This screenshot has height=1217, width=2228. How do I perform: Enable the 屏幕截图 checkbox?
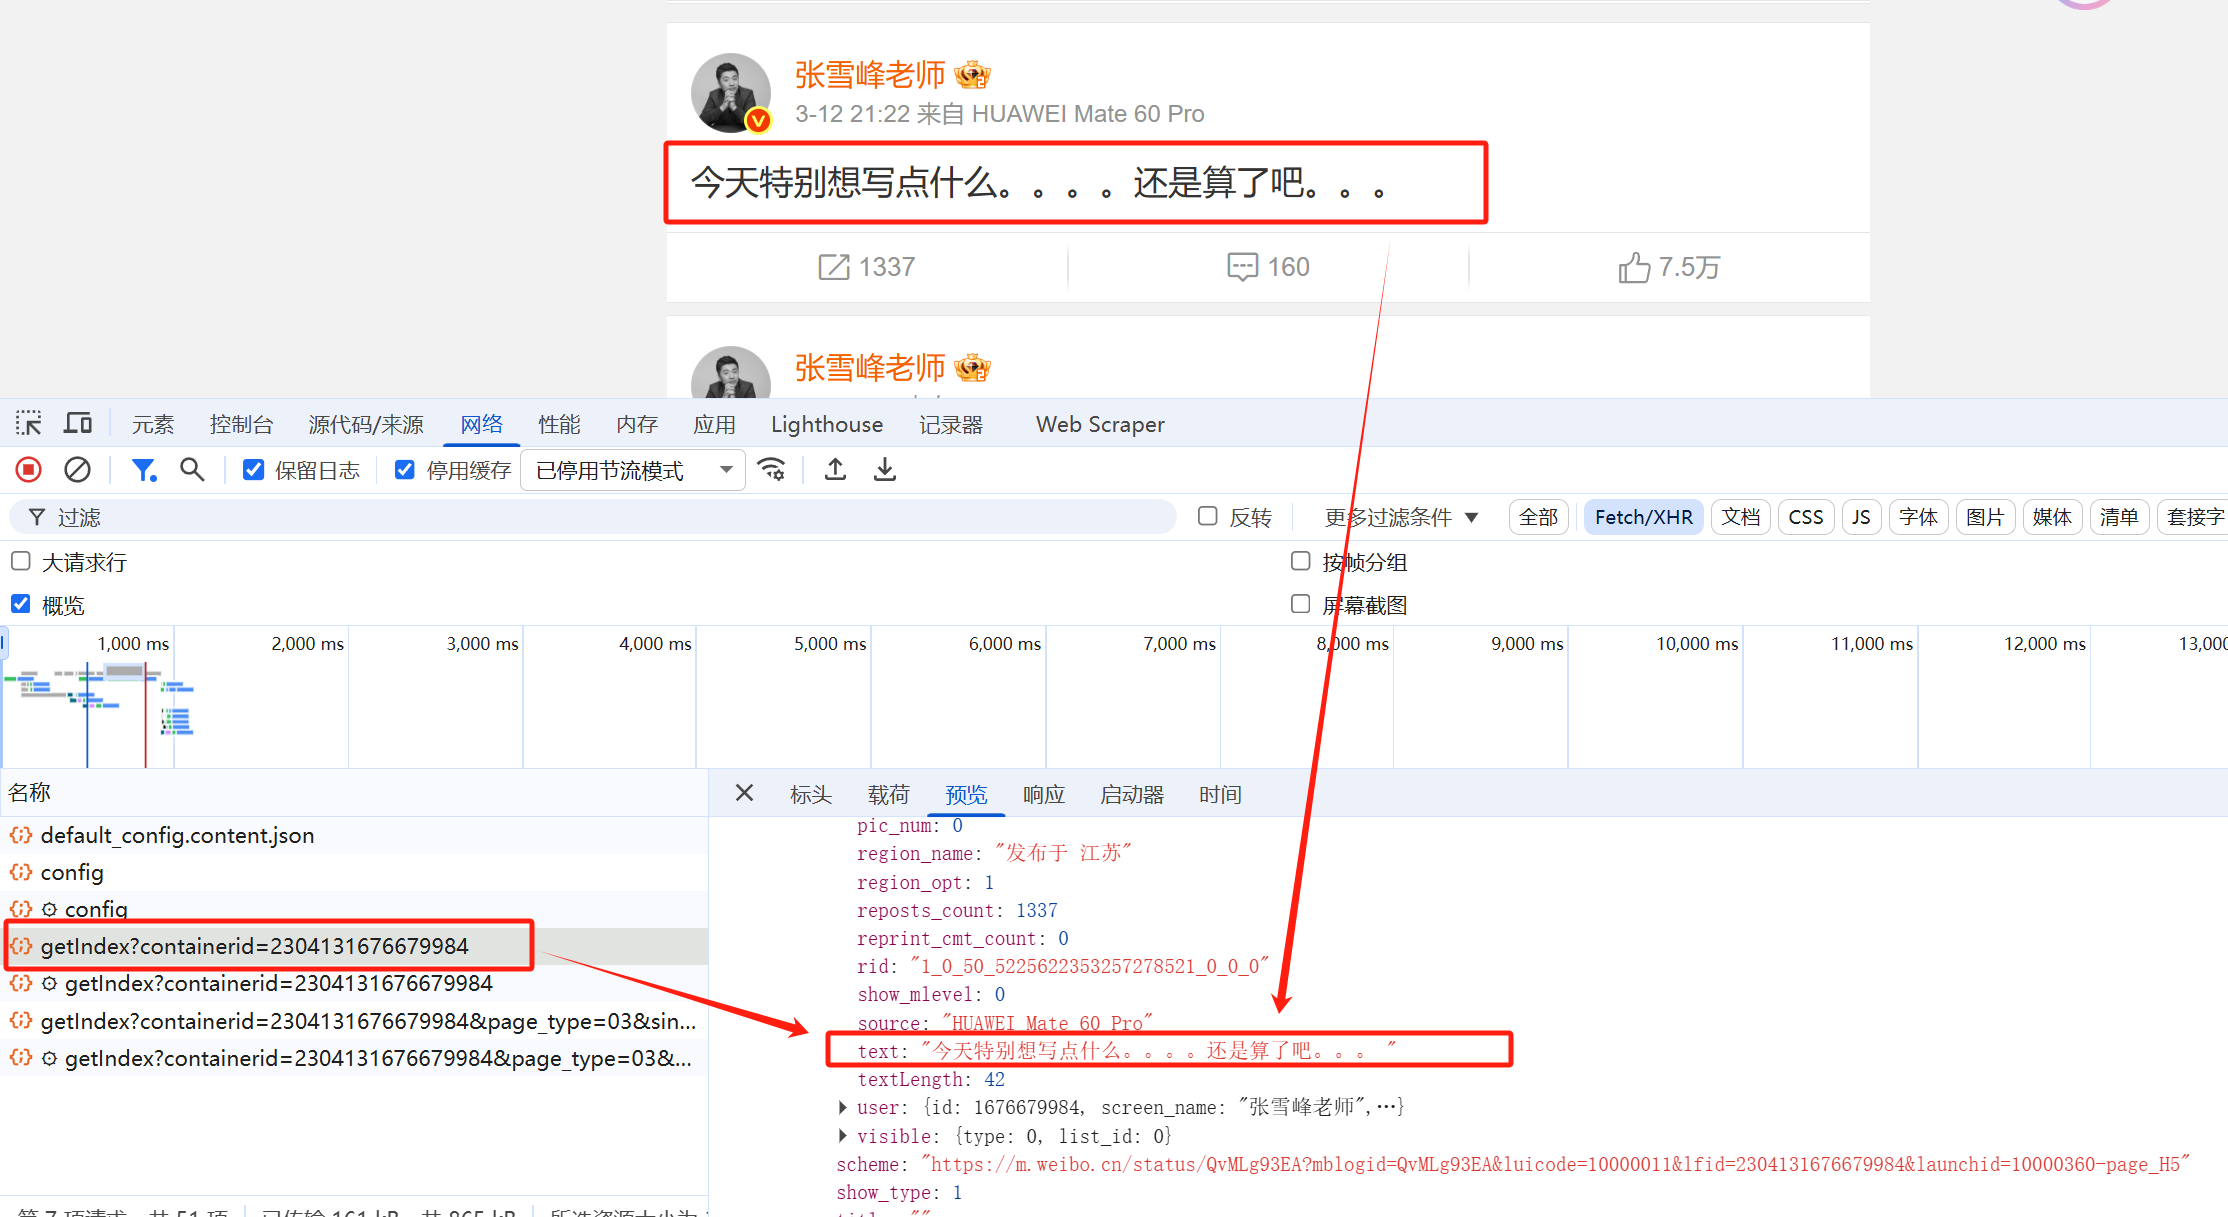click(1300, 604)
